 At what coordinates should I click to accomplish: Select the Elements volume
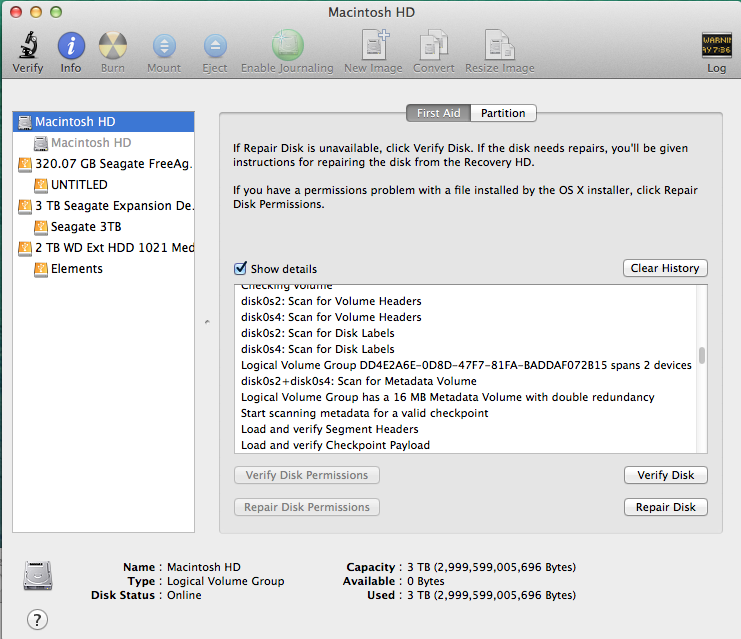[x=103, y=268]
